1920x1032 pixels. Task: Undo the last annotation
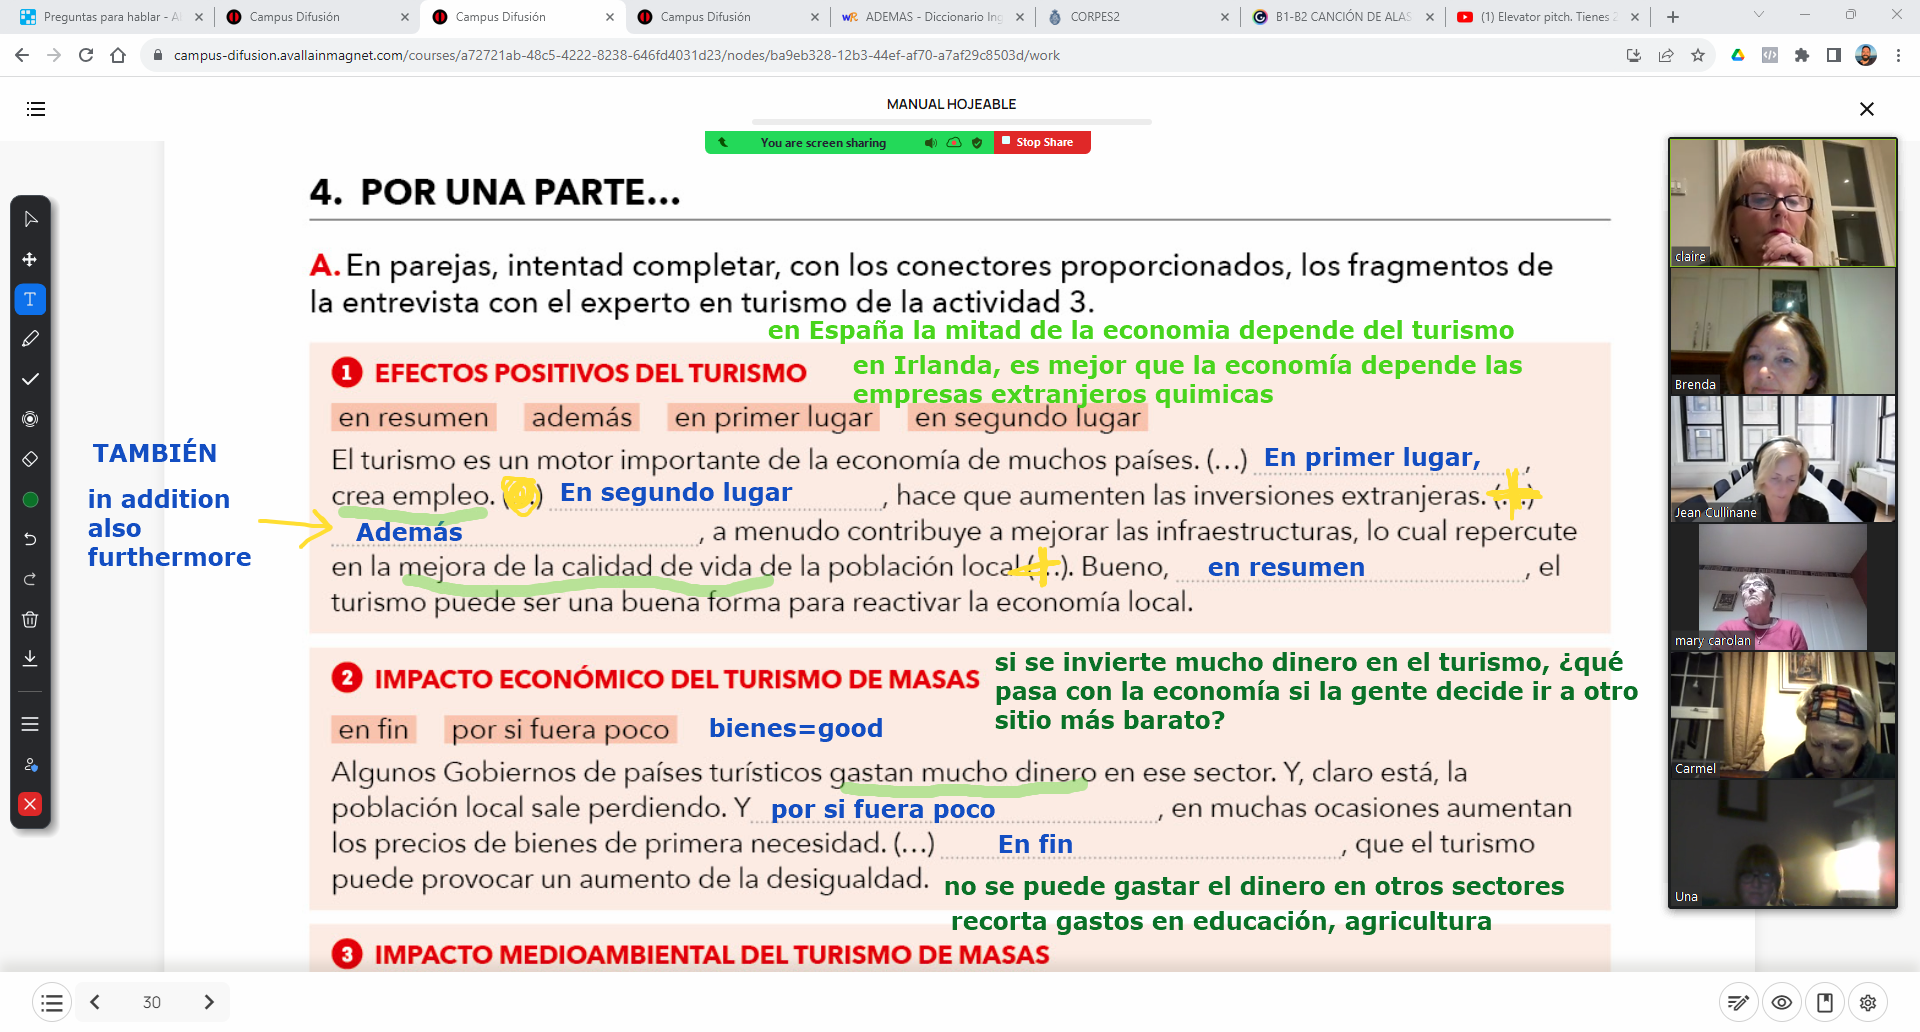[x=30, y=539]
